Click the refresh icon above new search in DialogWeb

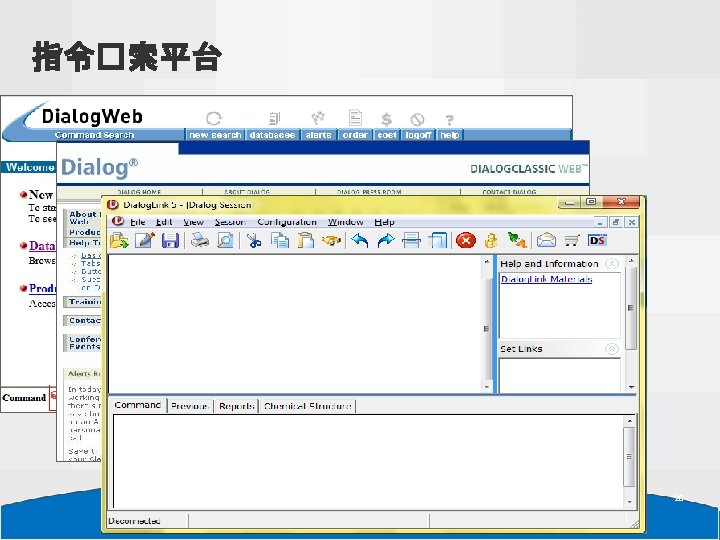point(214,118)
